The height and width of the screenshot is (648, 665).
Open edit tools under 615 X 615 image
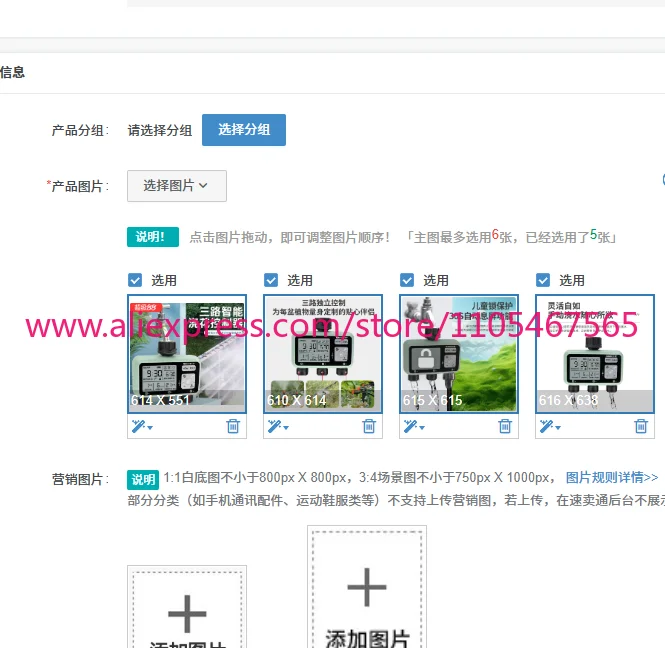[x=414, y=426]
